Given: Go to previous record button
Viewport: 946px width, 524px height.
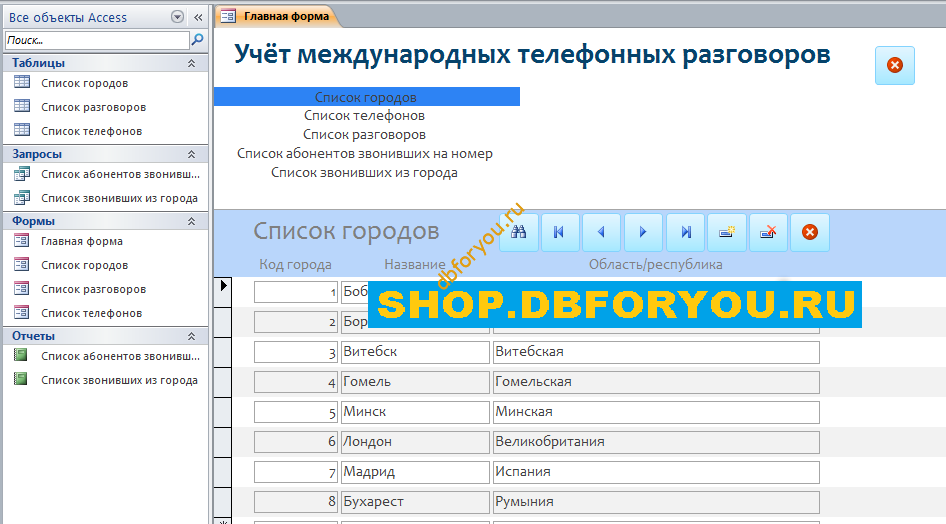Looking at the screenshot, I should click(x=601, y=232).
